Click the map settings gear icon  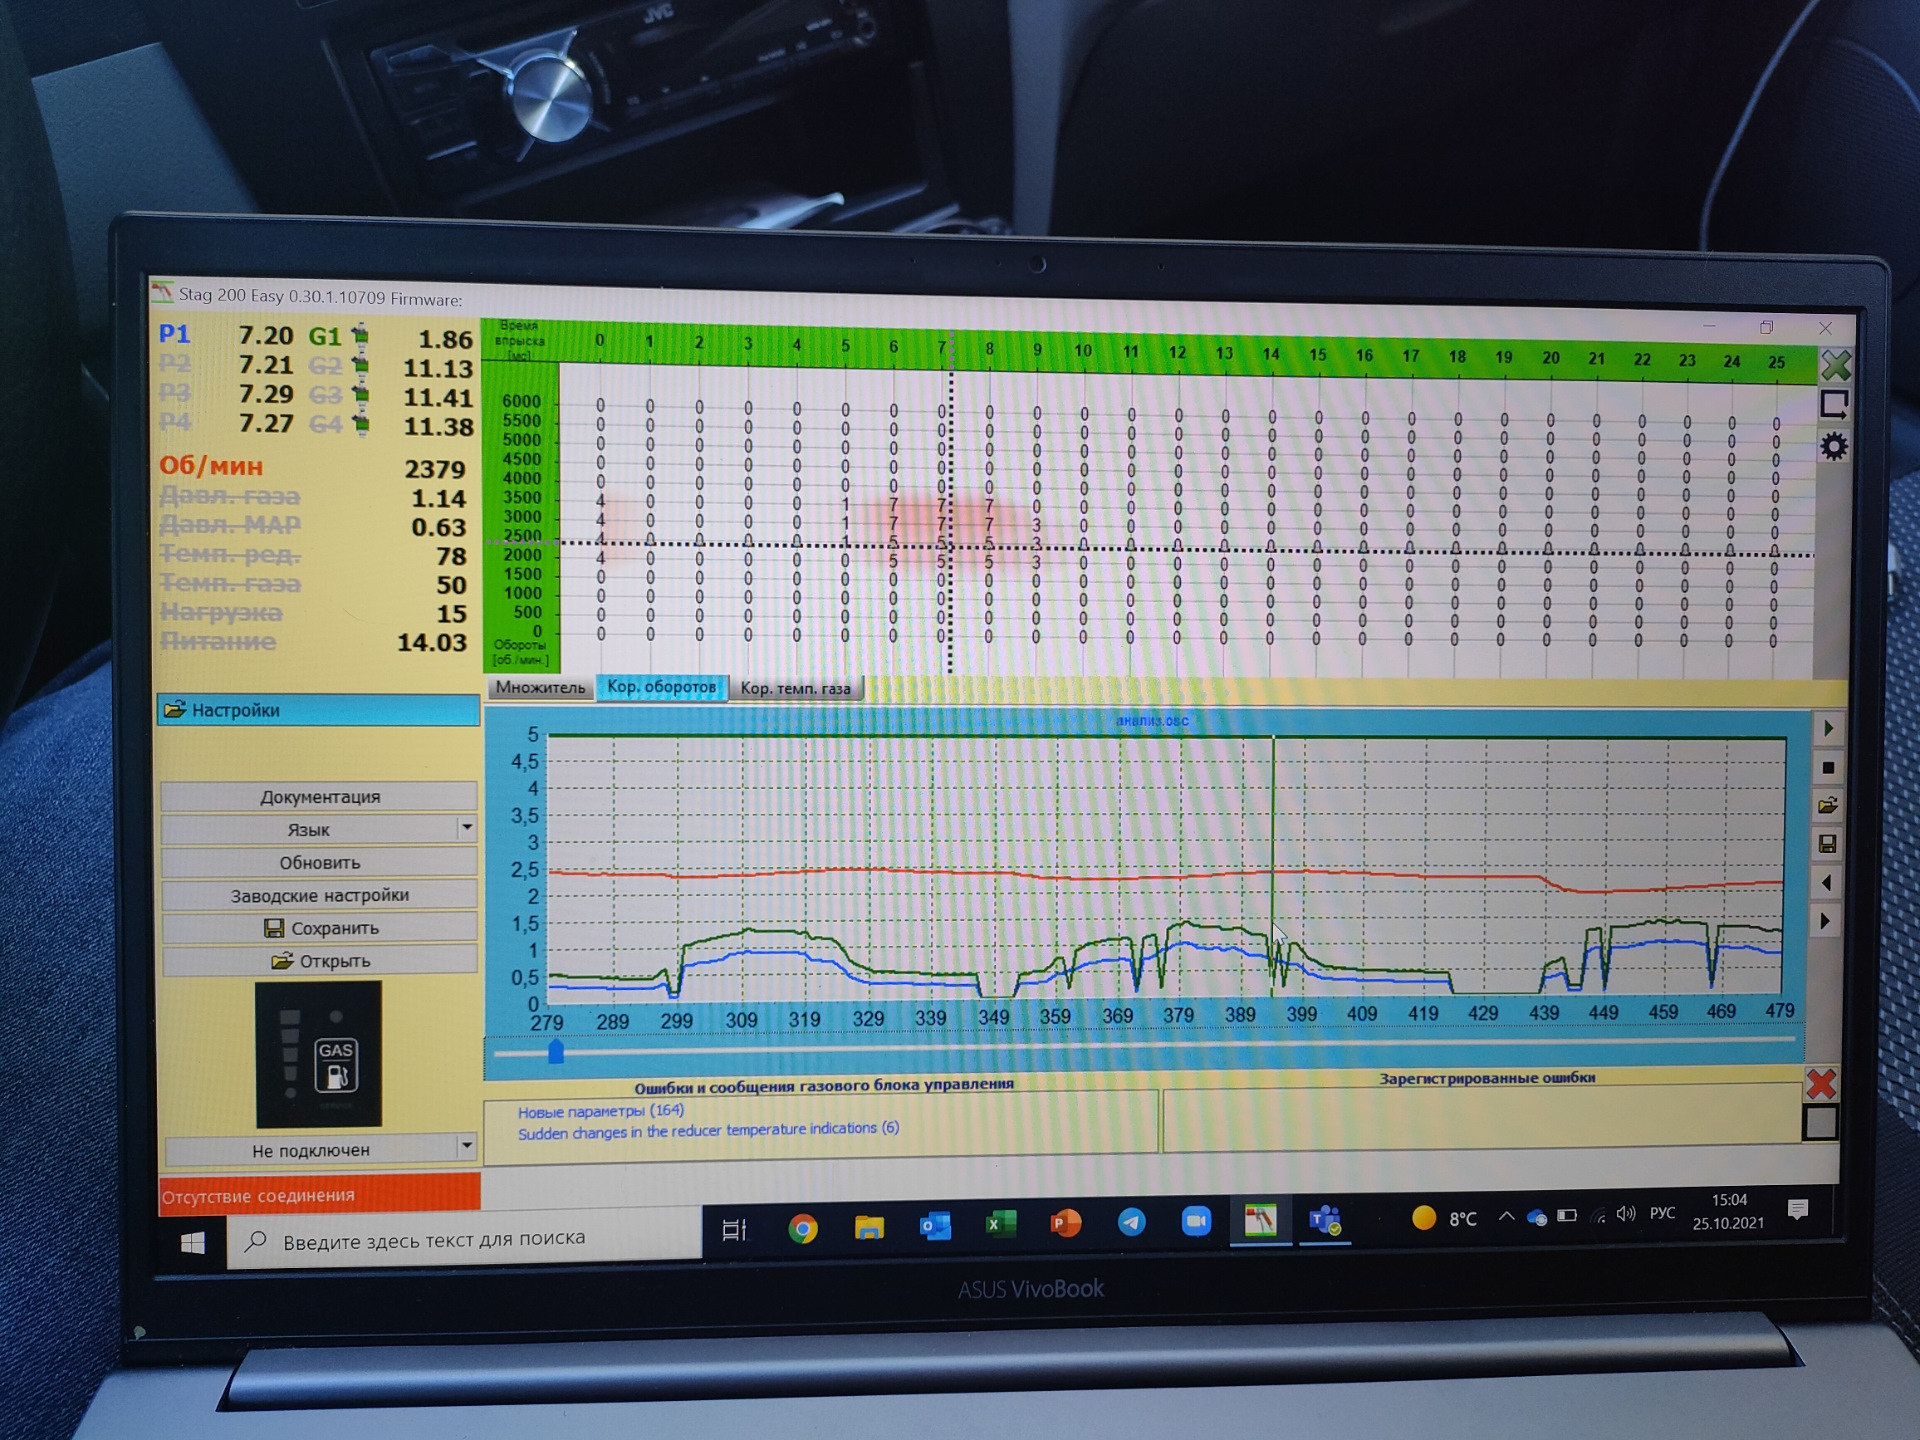1833,446
